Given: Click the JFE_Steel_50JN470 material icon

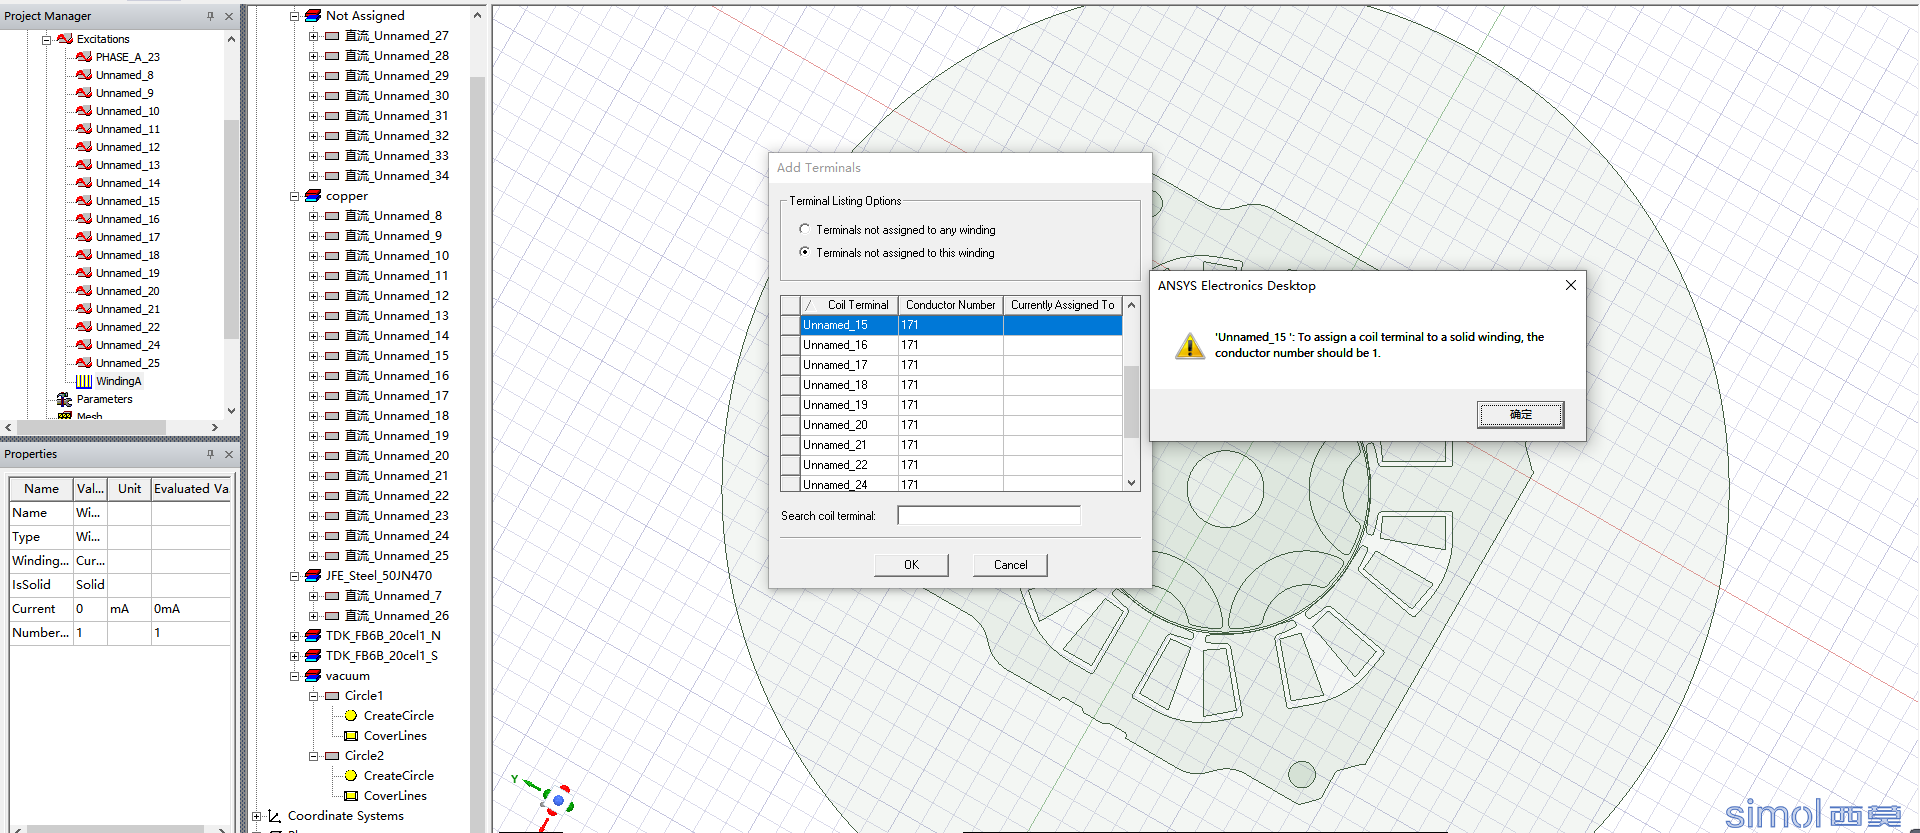Looking at the screenshot, I should click(313, 576).
